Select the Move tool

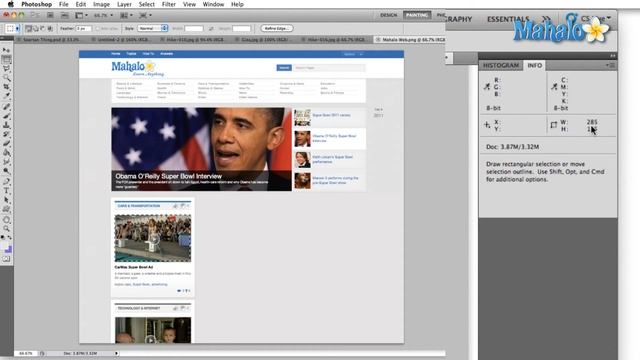pos(6,50)
